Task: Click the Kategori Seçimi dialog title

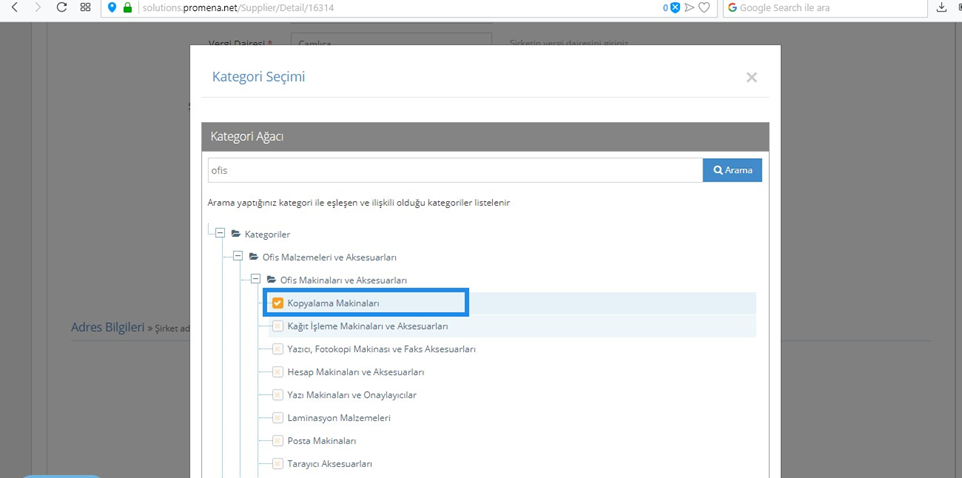Action: click(x=258, y=77)
